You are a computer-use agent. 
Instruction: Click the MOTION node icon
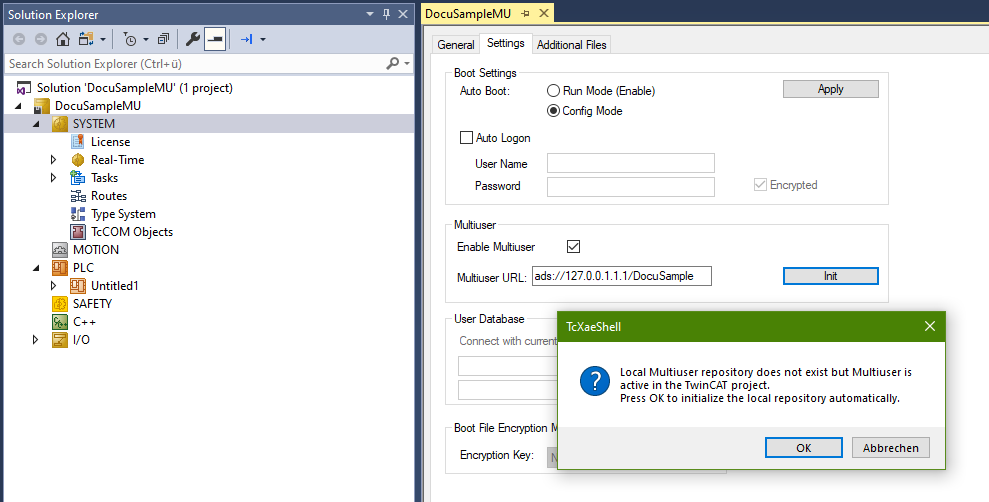click(60, 250)
